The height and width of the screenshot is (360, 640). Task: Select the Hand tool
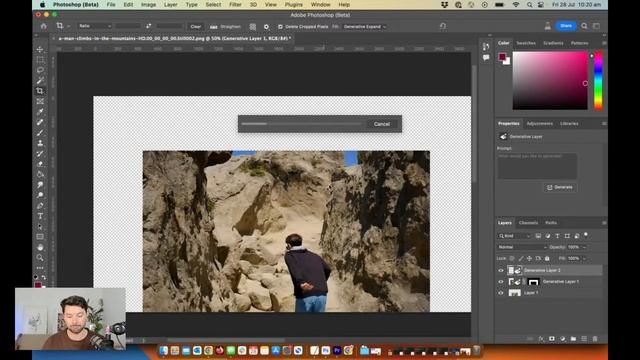coord(40,247)
